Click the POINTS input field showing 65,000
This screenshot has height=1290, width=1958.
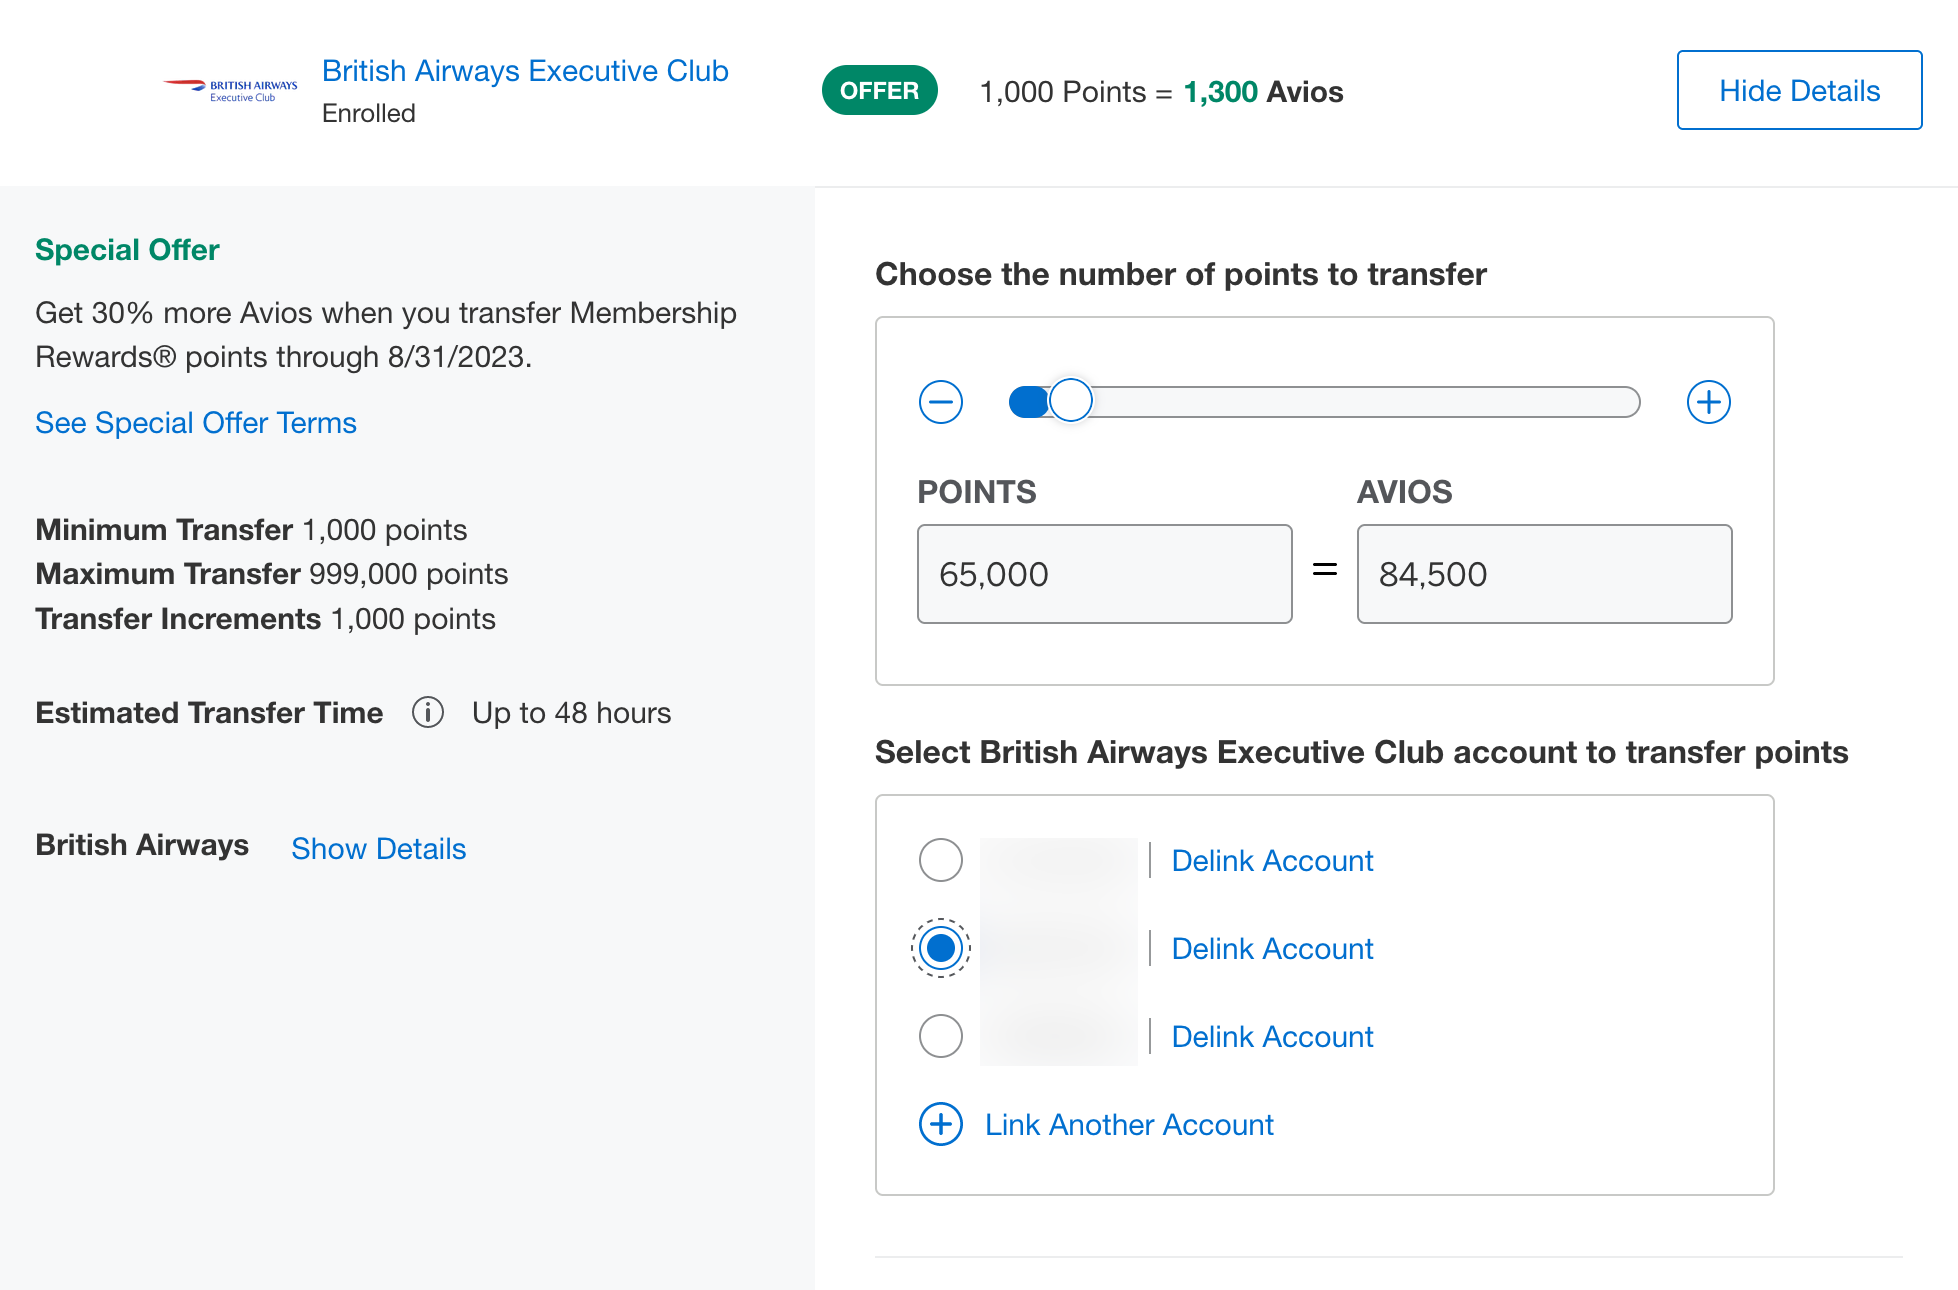[1104, 574]
